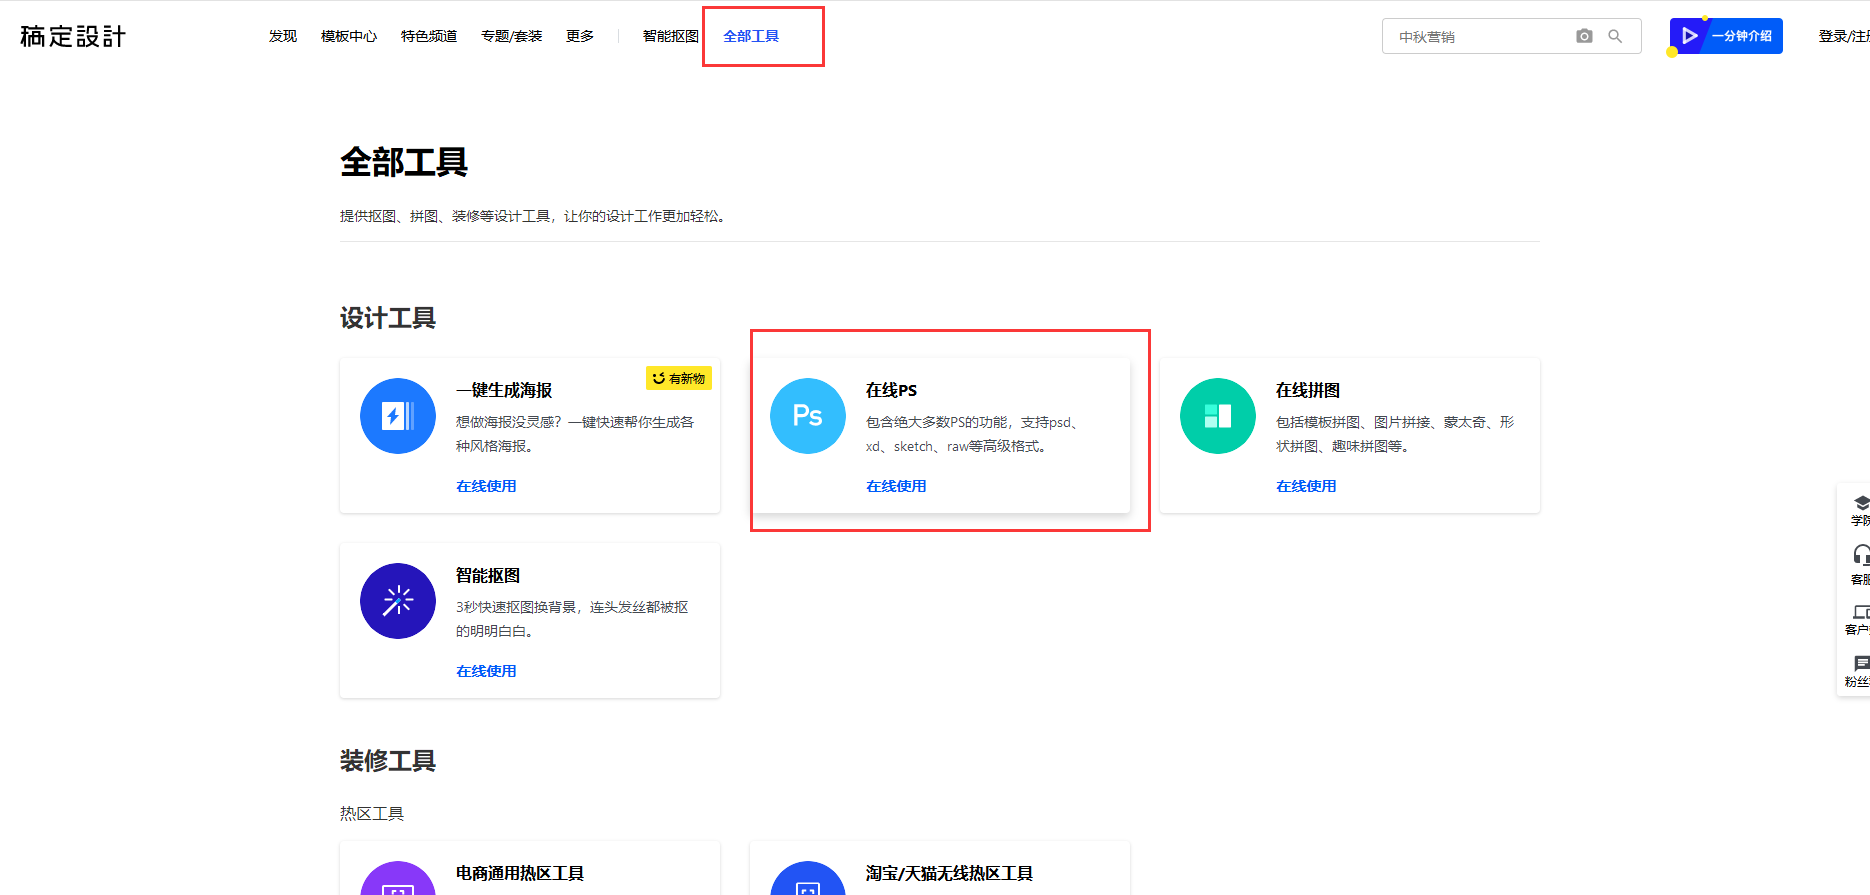Click the 粉丝 chat bubble sidebar icon
The width and height of the screenshot is (1870, 895).
1861,663
